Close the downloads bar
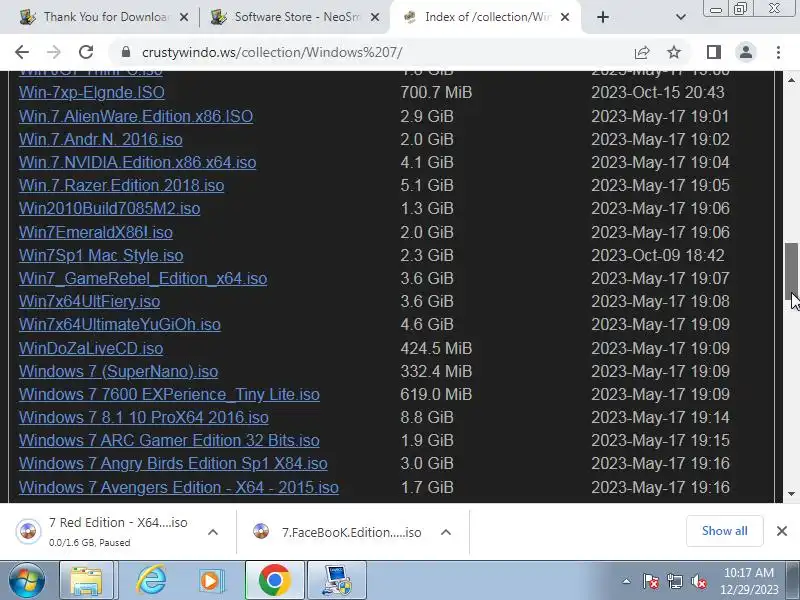800x600 pixels. 782,531
